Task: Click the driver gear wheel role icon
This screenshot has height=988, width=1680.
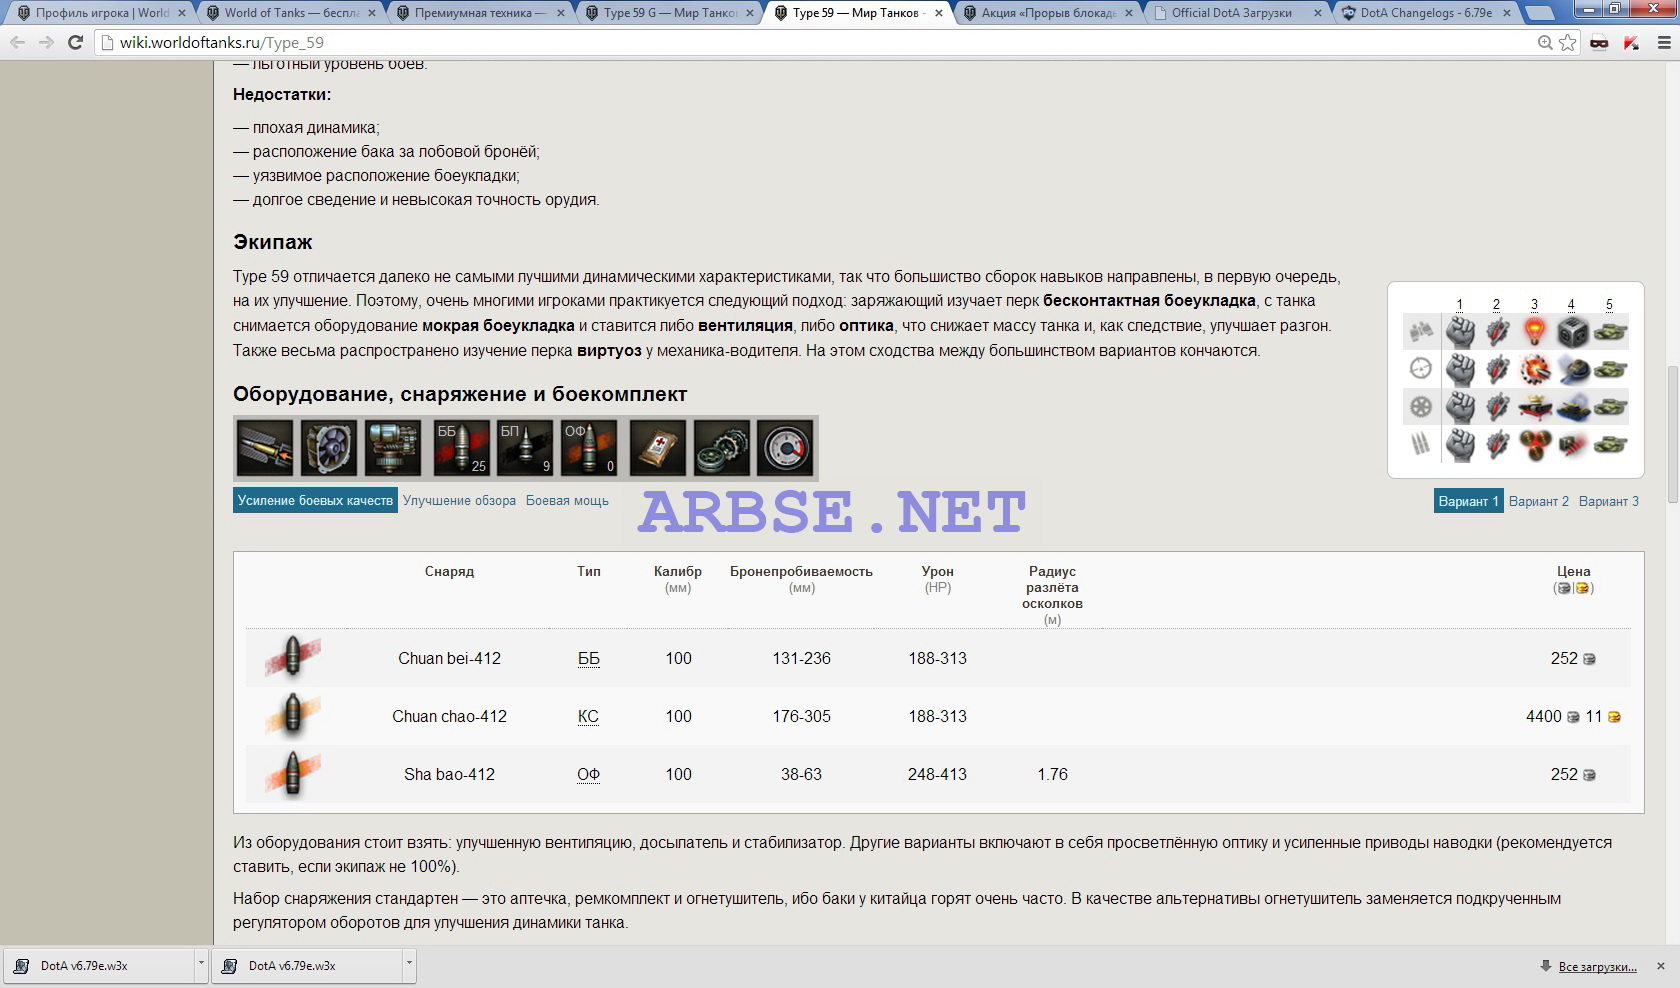Action: coord(1421,407)
